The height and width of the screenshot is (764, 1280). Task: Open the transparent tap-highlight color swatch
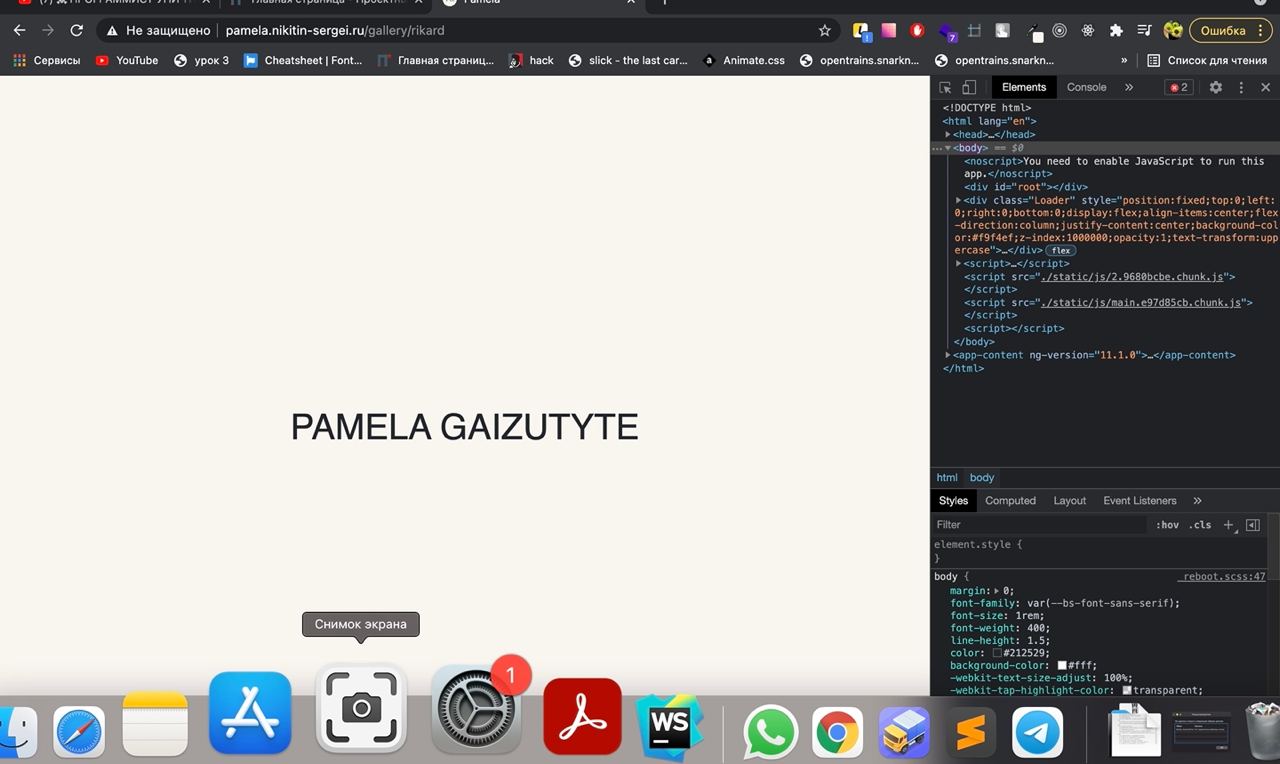[x=1127, y=690]
